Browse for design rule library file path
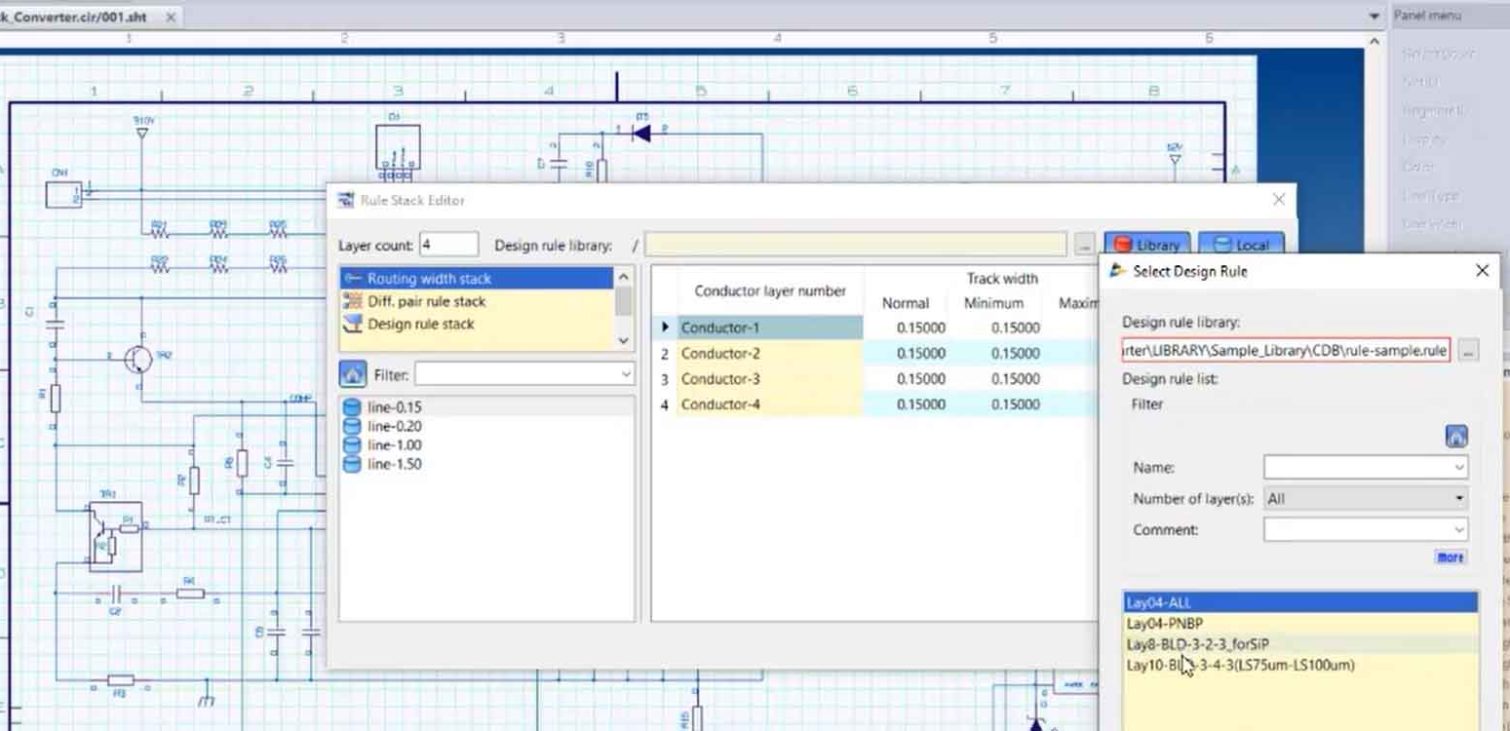 pyautogui.click(x=1467, y=351)
